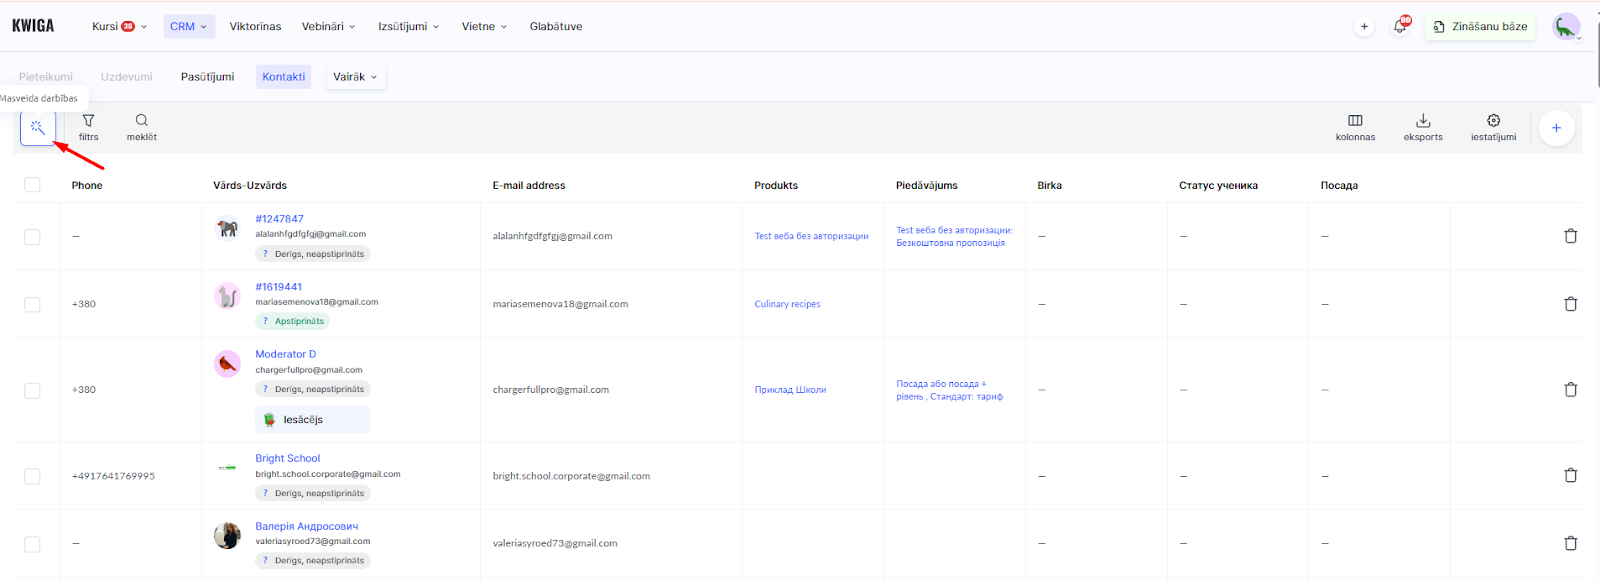
Task: Open the Zināšanu bāze button
Action: pos(1480,27)
